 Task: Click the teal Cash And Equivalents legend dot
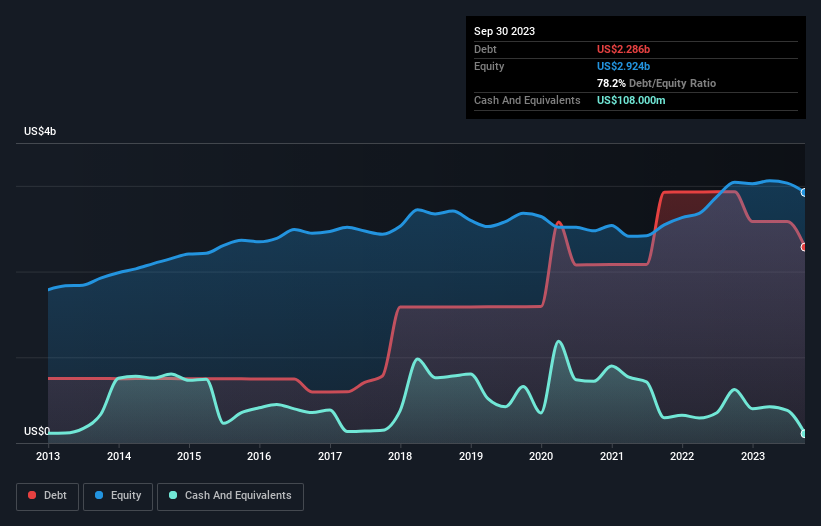[173, 495]
